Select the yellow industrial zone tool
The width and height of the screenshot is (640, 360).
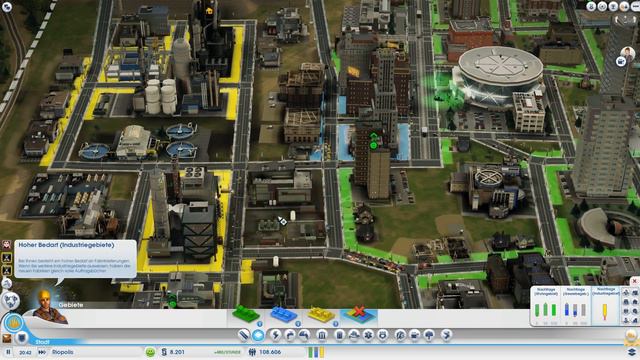(321, 315)
